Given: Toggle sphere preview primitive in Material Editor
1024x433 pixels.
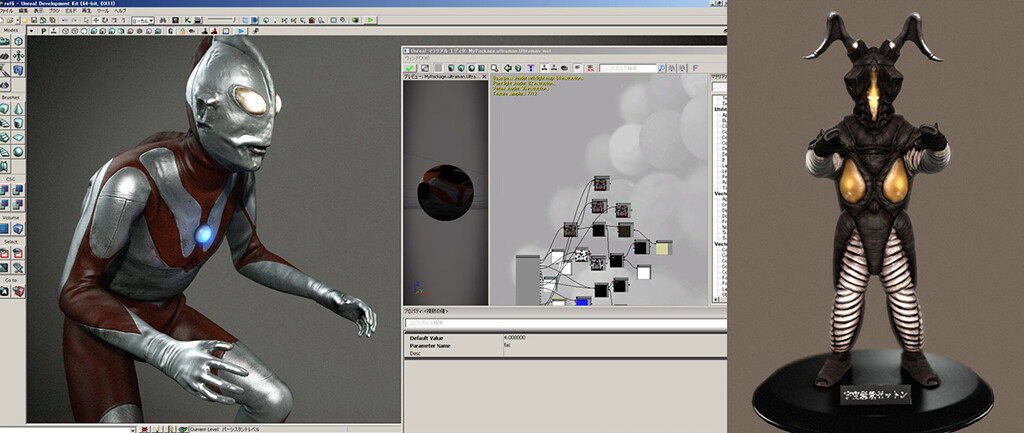Looking at the screenshot, I should (472, 67).
